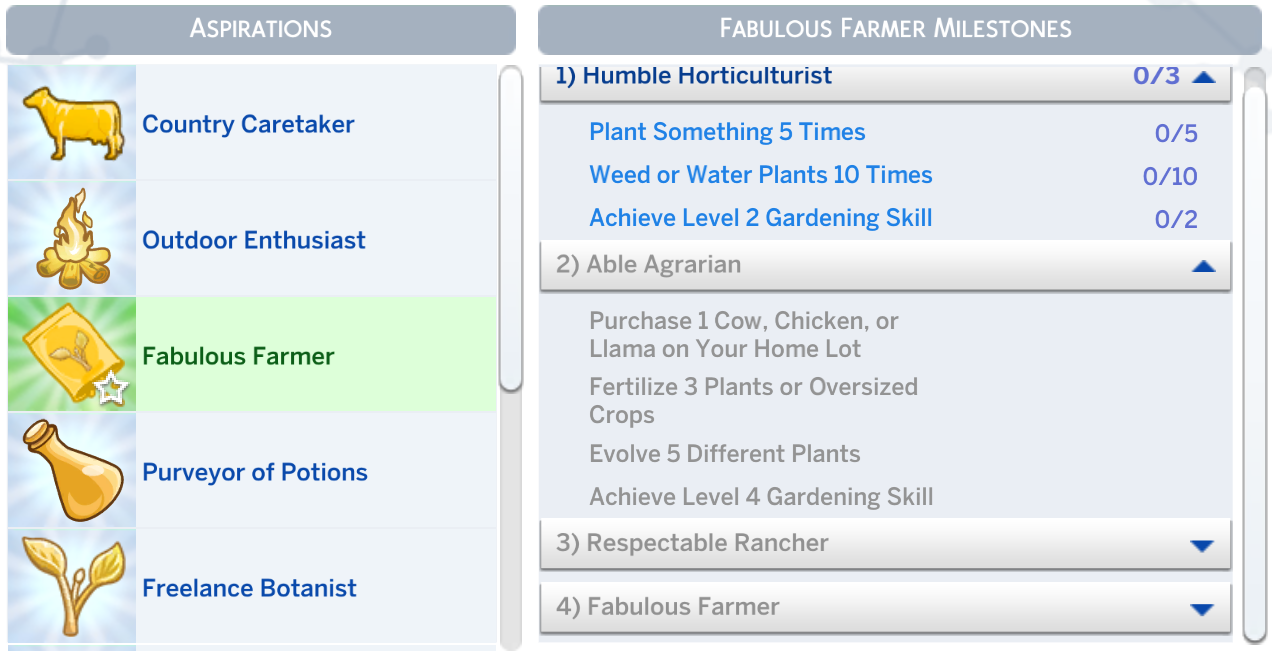Collapse the Humble Horticulturist milestone arrow
The width and height of the screenshot is (1272, 658).
(1204, 77)
